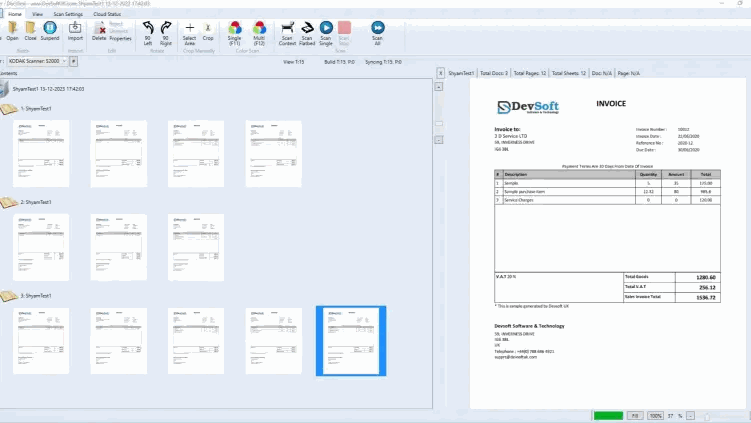Screen dimensions: 751x423
Task: Rotate the page 90 Left
Action: click(148, 33)
